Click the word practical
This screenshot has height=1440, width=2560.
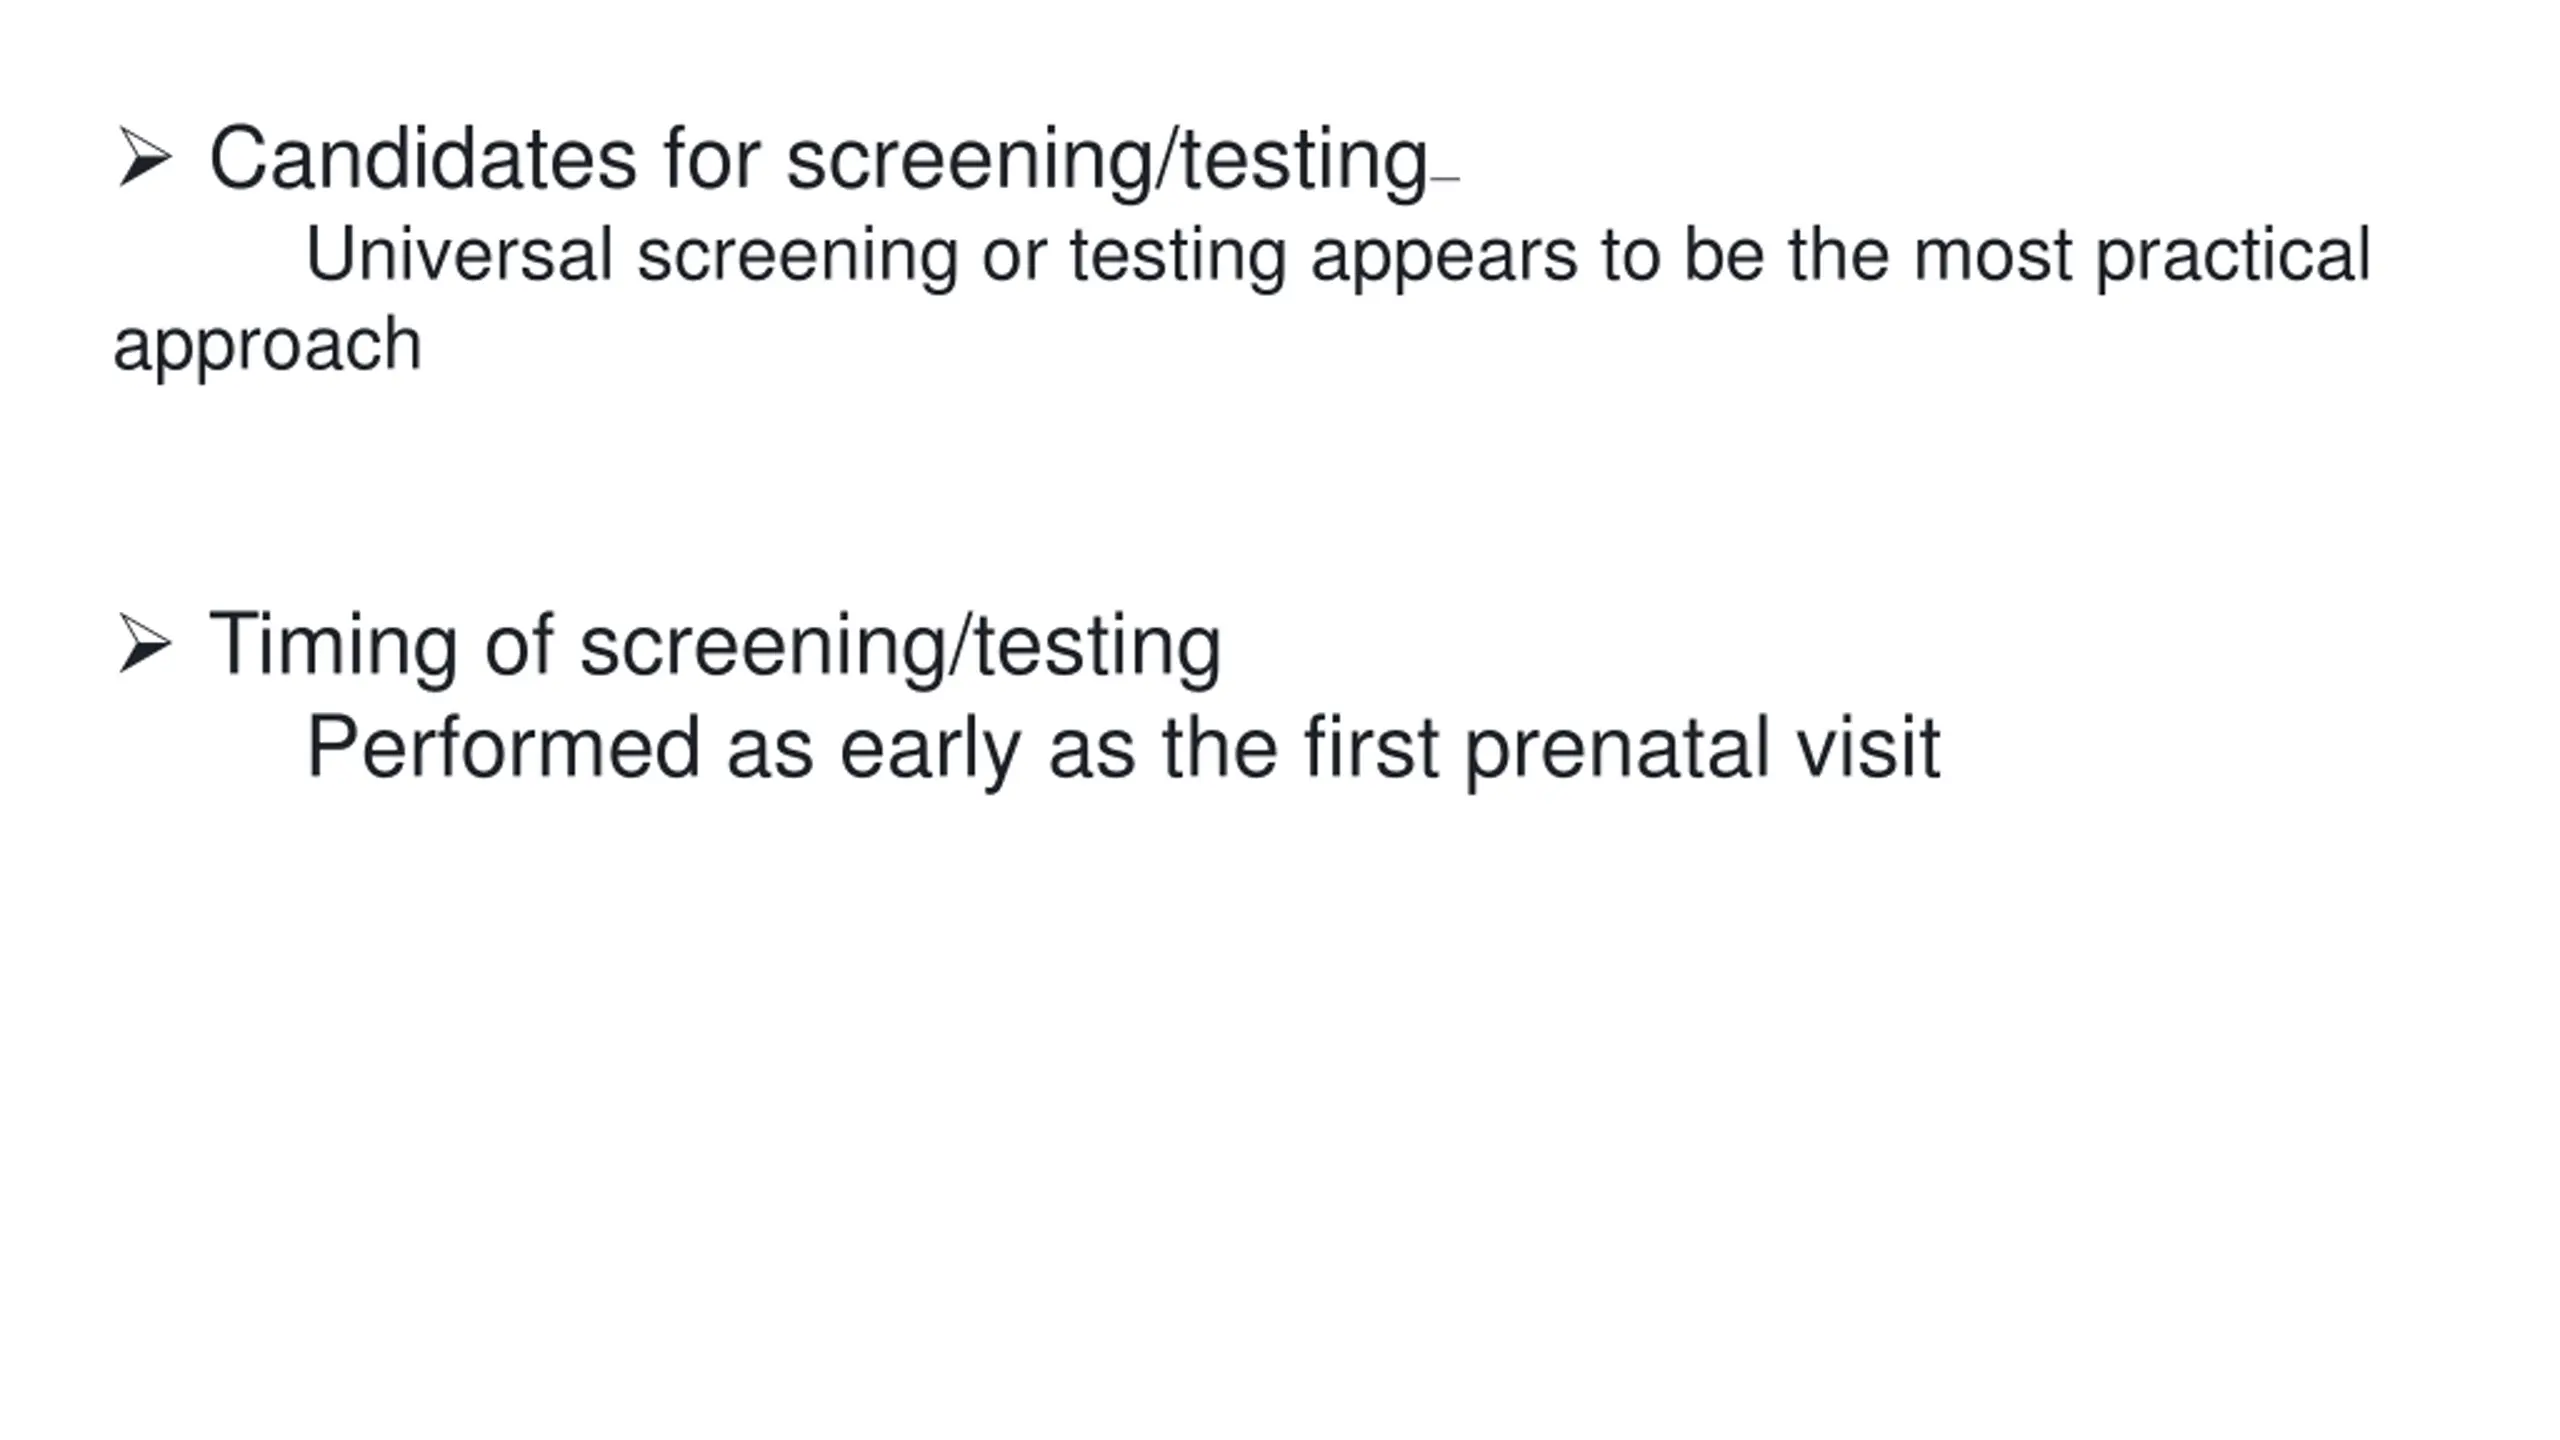(x=2233, y=256)
